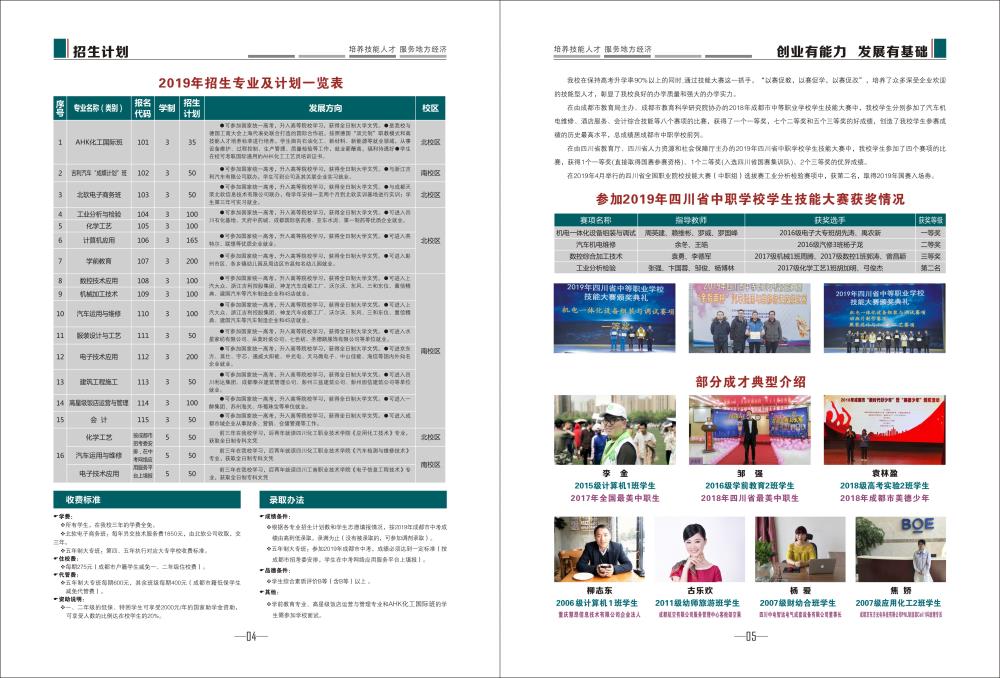Select the AHK化工国际班 table row name

[99, 143]
